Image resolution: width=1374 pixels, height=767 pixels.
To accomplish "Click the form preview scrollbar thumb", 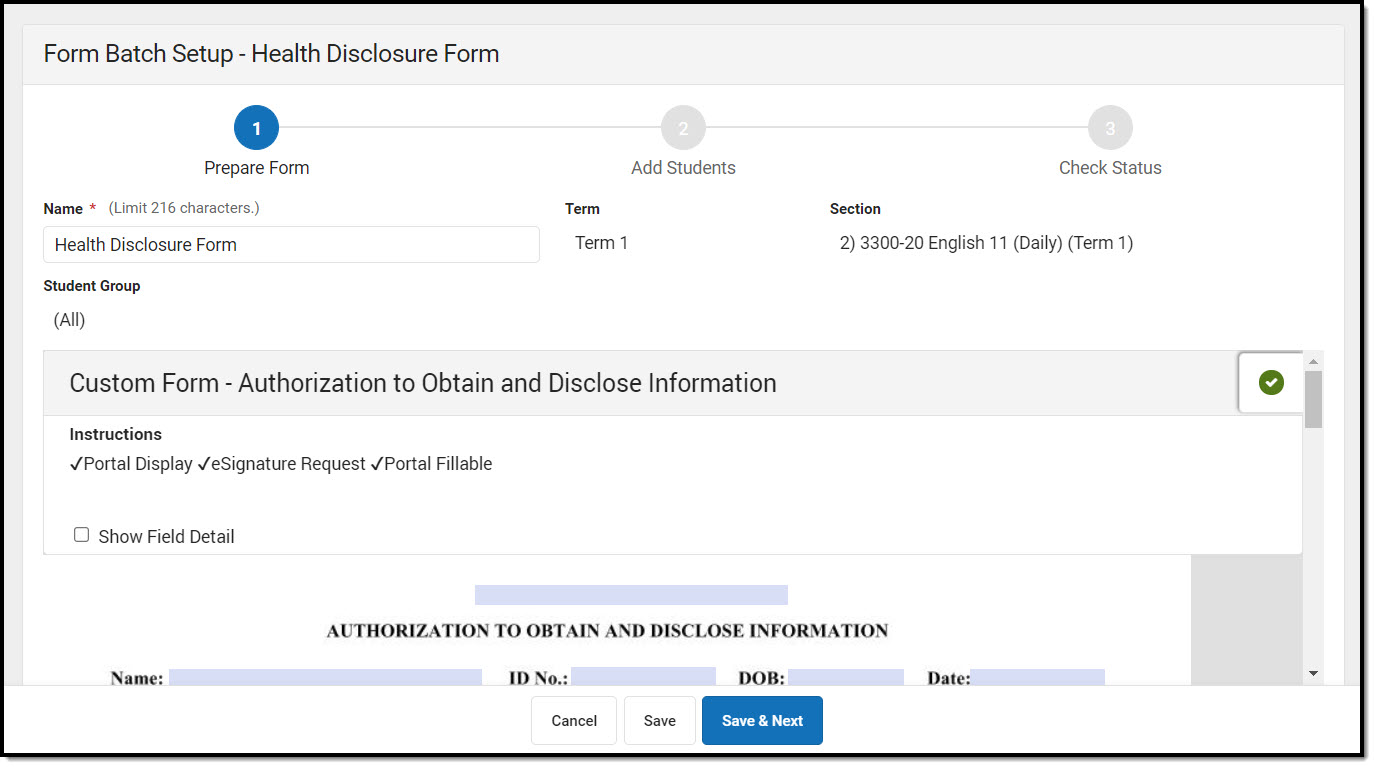I will point(1313,400).
